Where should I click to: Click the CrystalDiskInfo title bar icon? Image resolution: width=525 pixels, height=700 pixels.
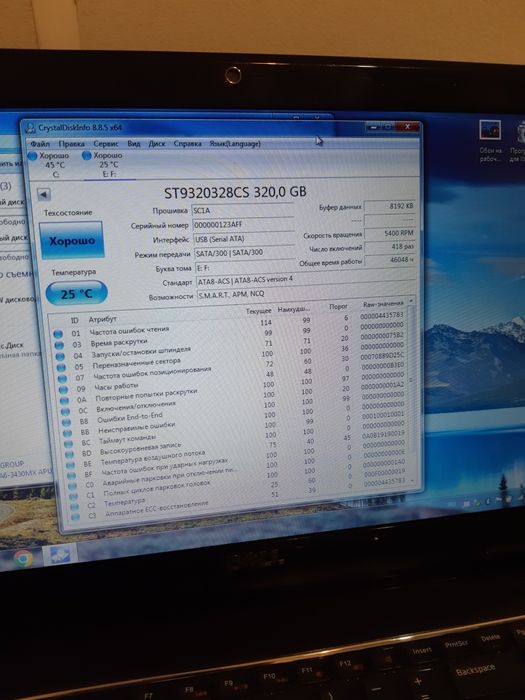(30, 129)
